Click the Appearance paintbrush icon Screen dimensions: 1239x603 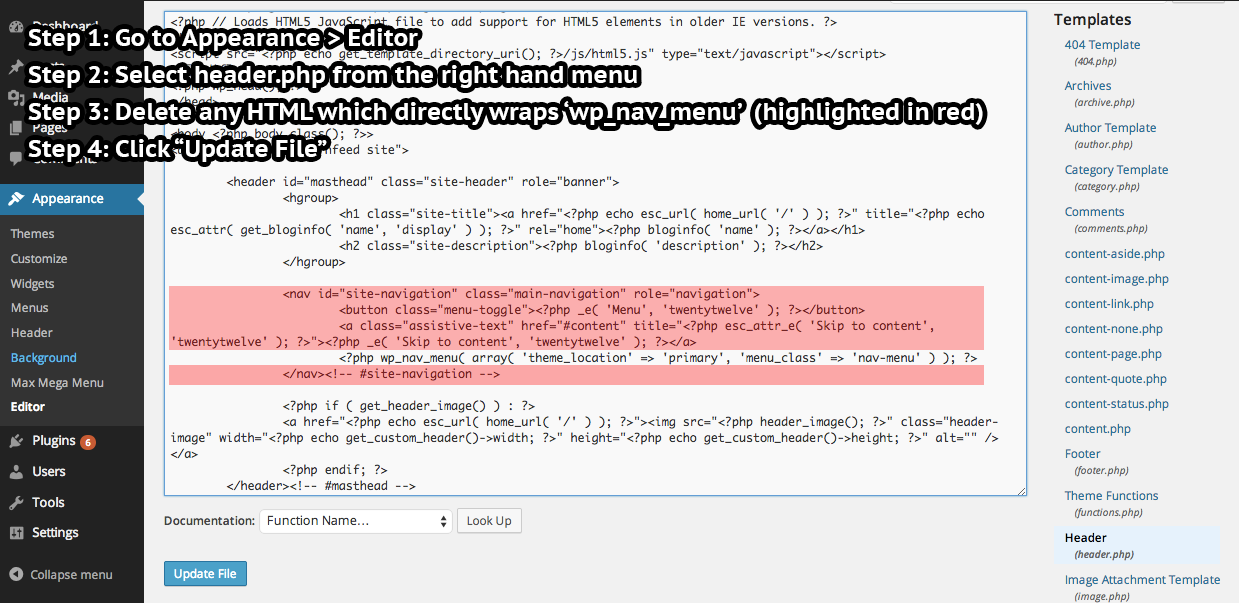(16, 199)
